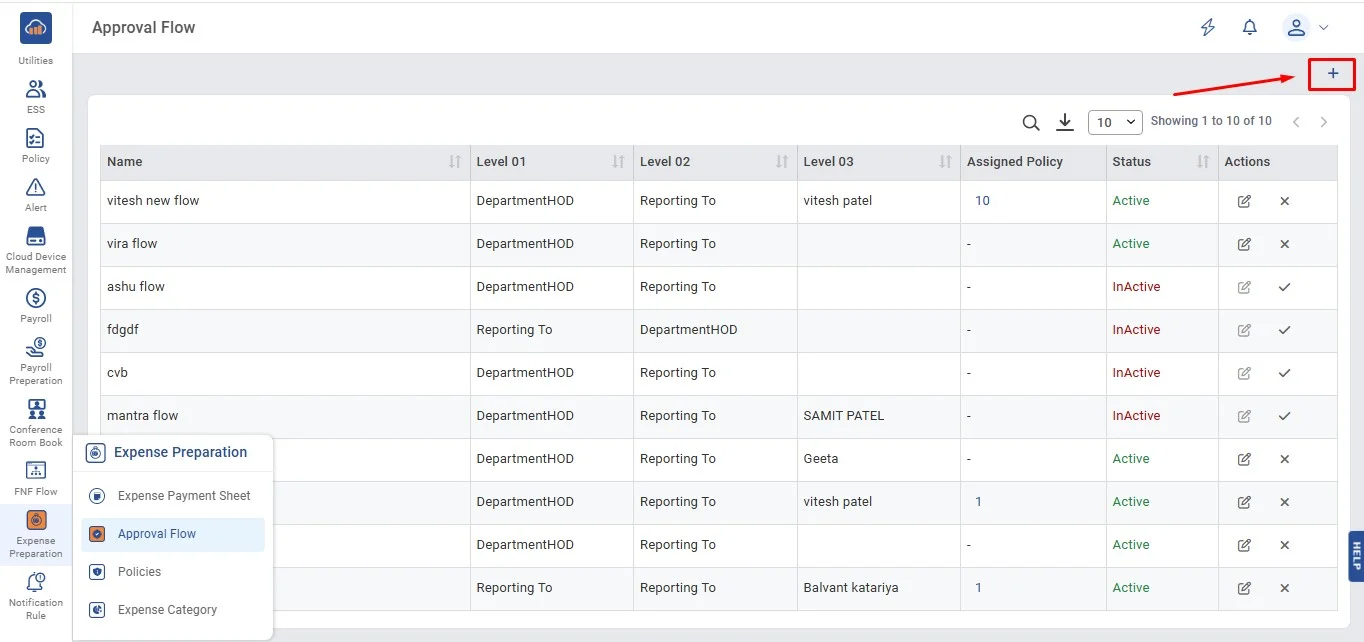Viewport: 1364px width, 642px height.
Task: Deactivate 'vira flow' using the X icon
Action: point(1284,244)
